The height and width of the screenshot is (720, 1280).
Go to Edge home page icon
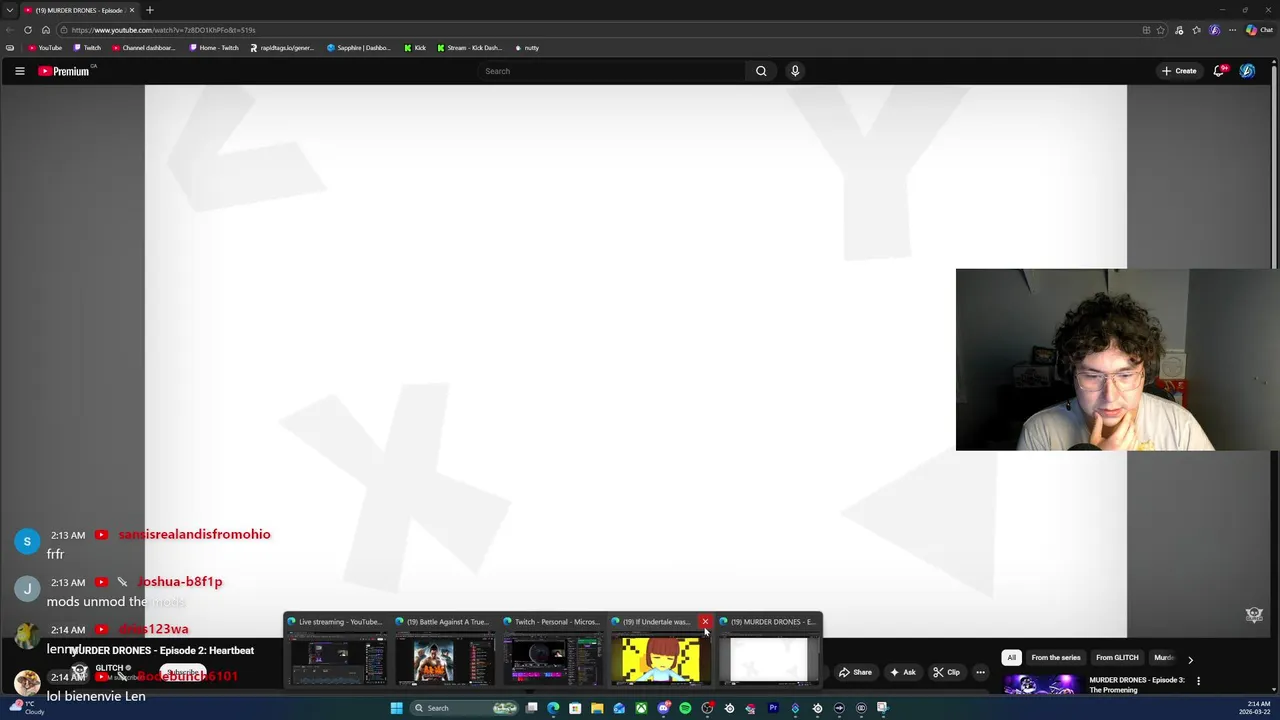pos(45,30)
